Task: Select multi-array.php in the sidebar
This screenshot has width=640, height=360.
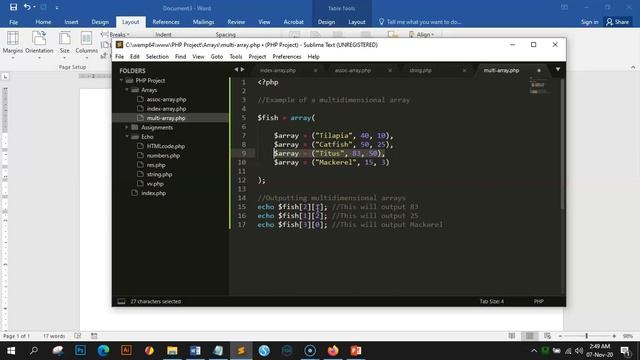Action: [x=166, y=118]
